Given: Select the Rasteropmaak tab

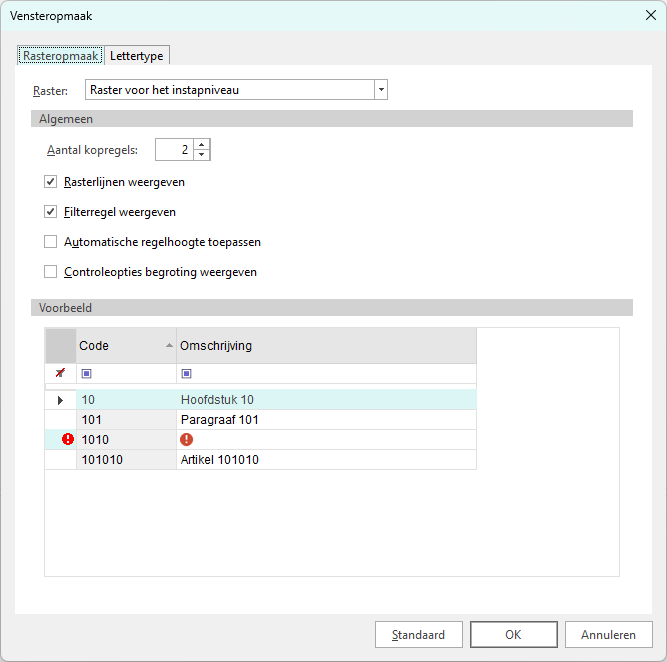Looking at the screenshot, I should click(x=61, y=56).
